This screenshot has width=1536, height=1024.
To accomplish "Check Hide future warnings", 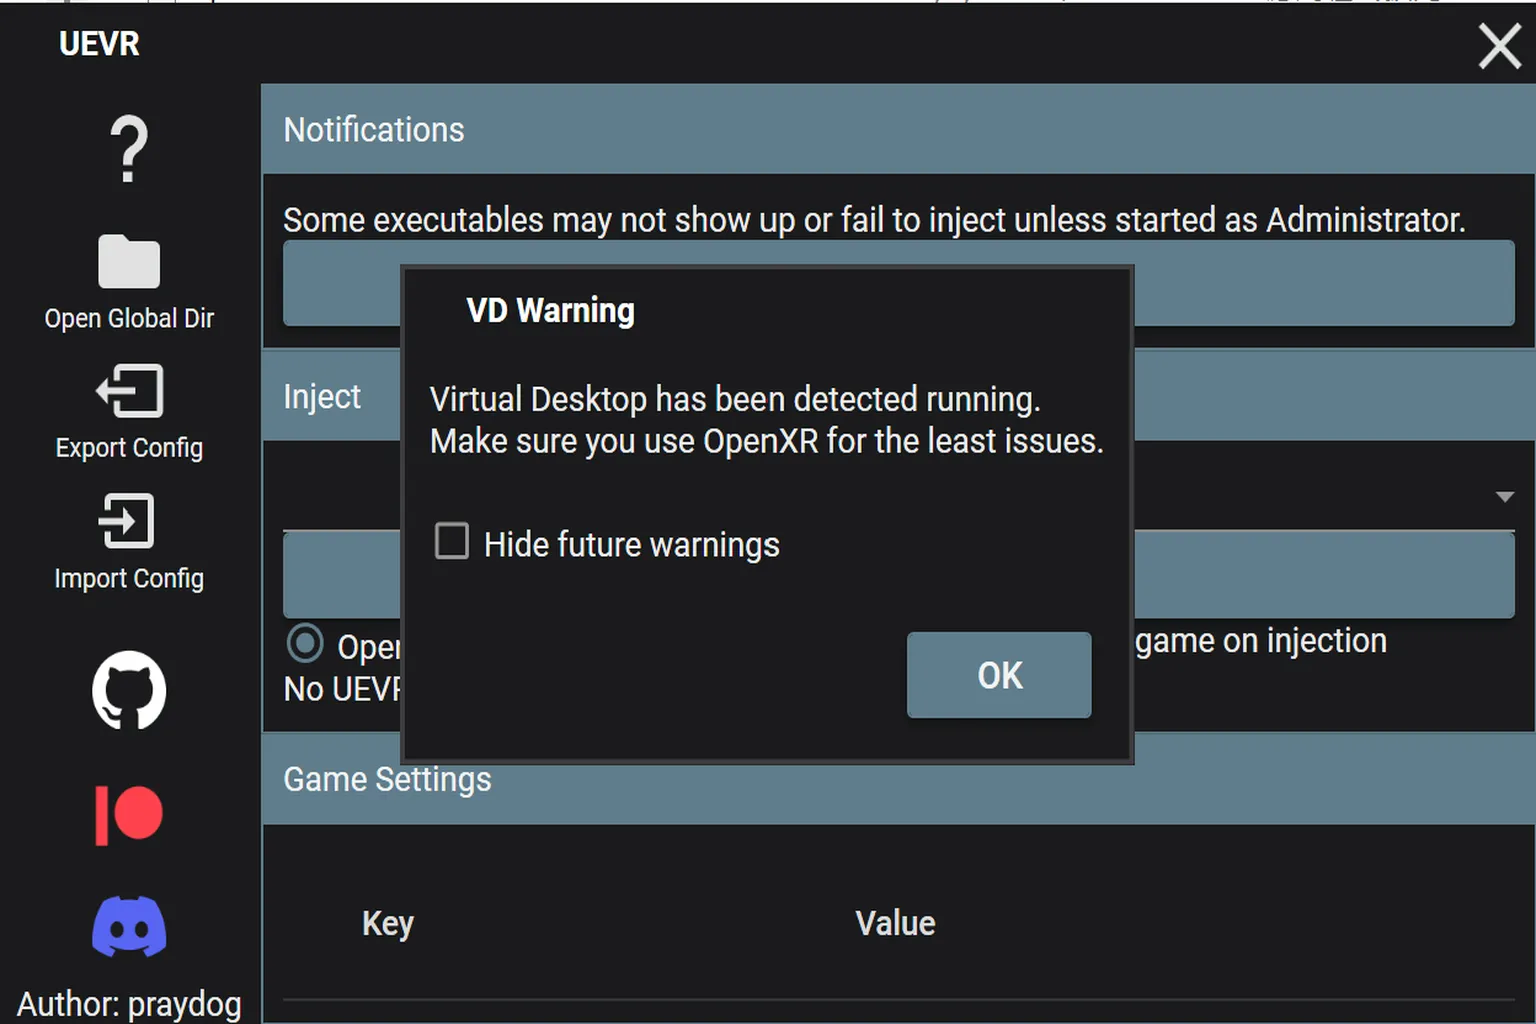I will click(x=452, y=541).
